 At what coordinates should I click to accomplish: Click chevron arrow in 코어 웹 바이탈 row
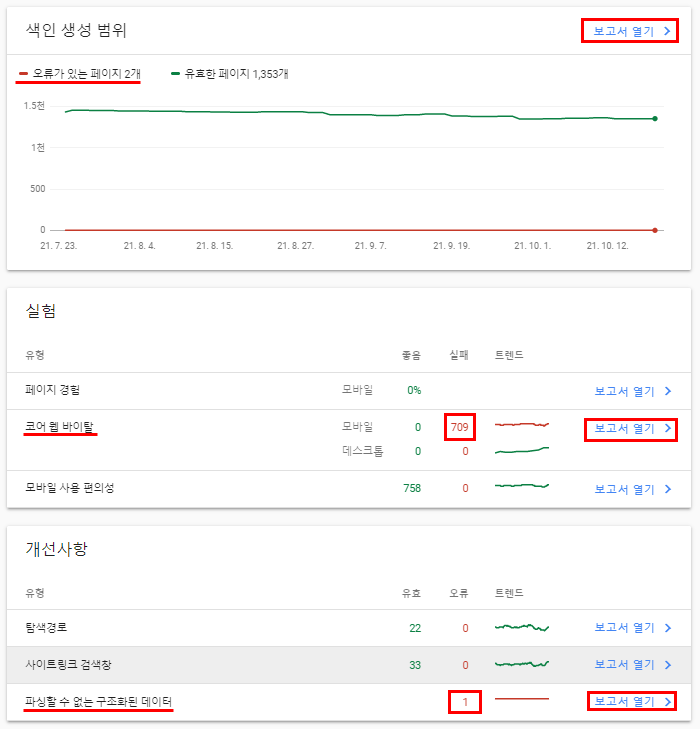[668, 428]
